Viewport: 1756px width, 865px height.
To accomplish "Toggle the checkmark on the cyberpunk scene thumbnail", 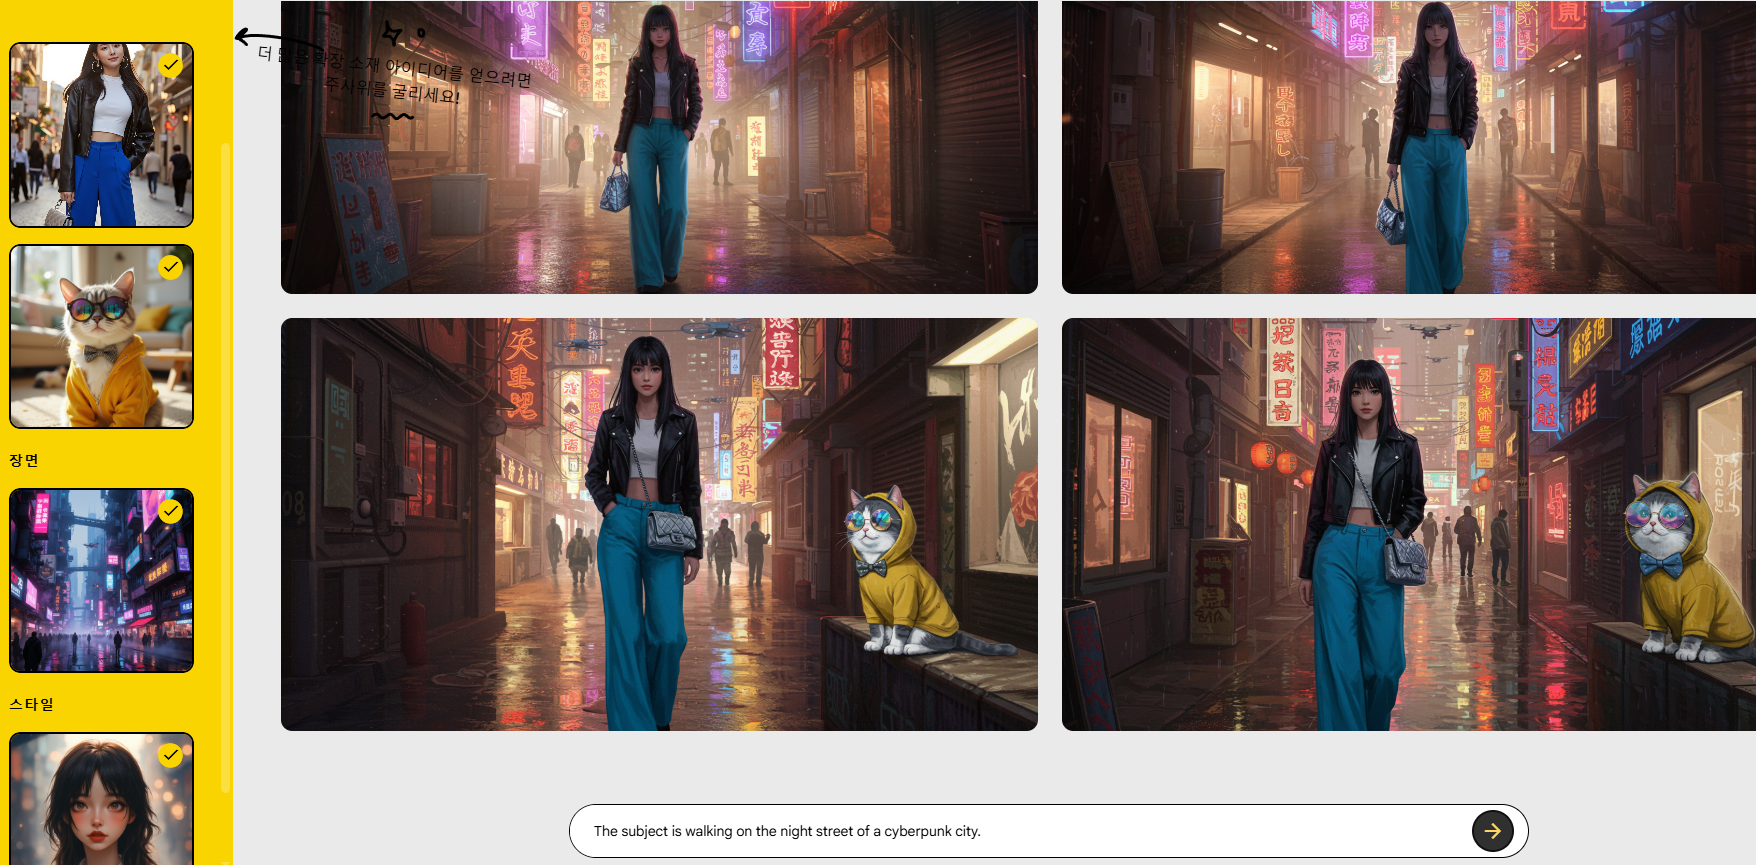I will point(171,511).
